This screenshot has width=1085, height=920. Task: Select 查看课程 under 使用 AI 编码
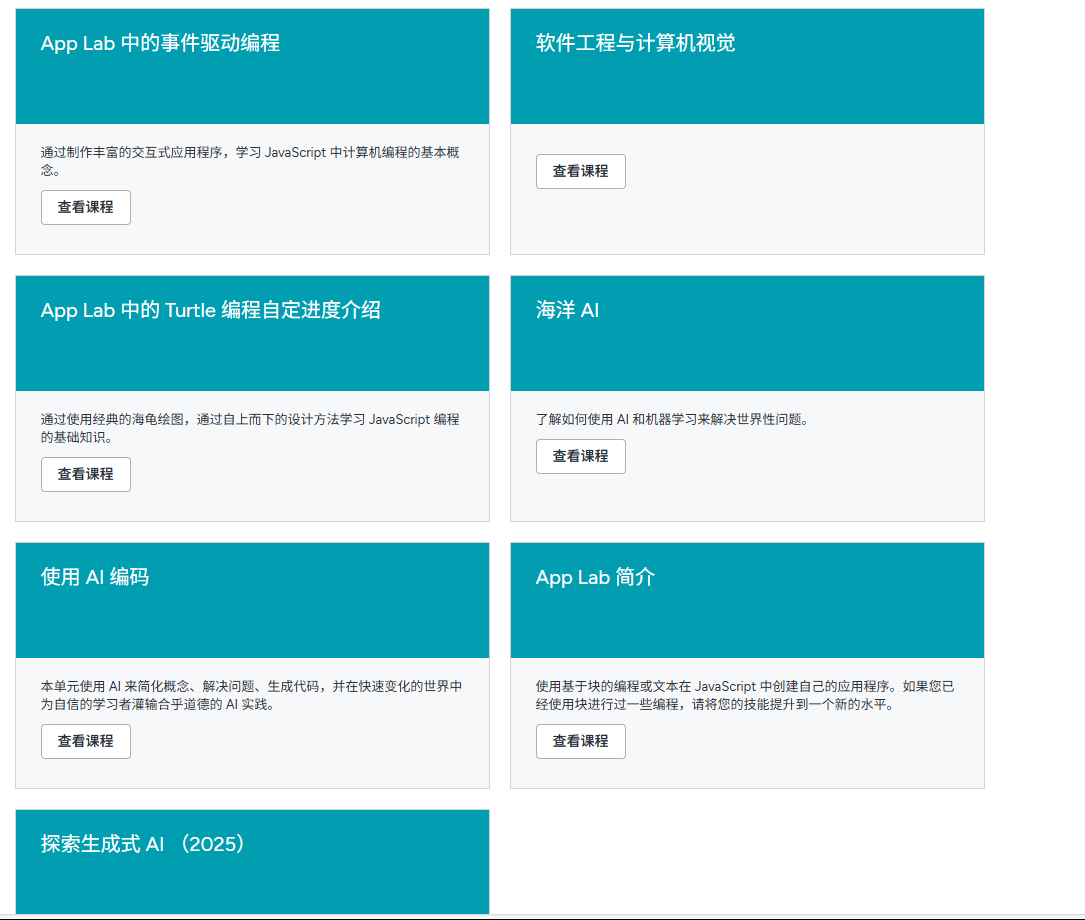(86, 742)
